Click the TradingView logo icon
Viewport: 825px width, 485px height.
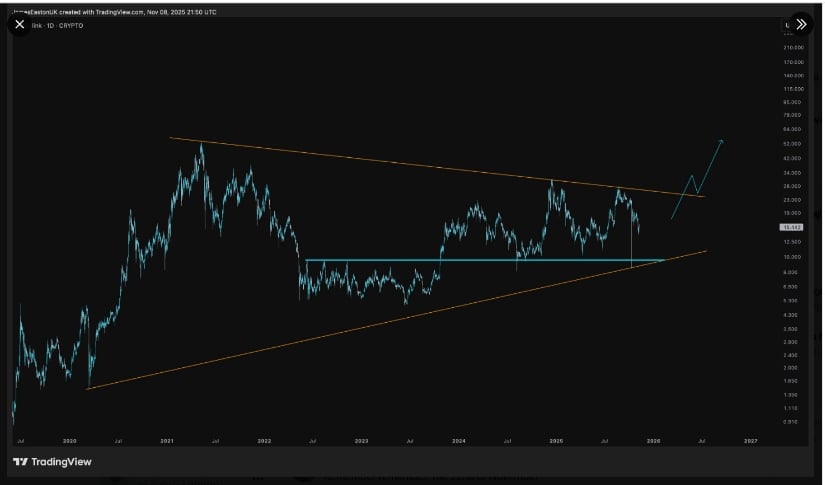click(20, 462)
